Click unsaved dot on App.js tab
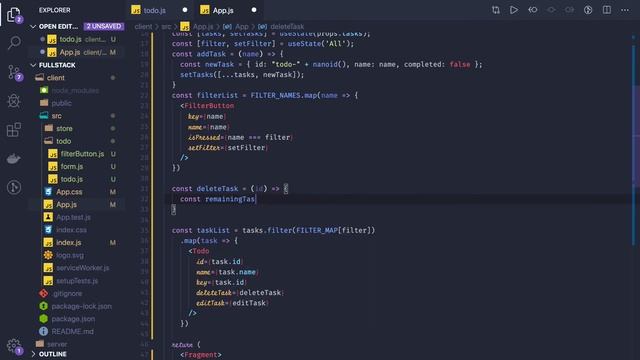This screenshot has height=360, width=640. 254,10
